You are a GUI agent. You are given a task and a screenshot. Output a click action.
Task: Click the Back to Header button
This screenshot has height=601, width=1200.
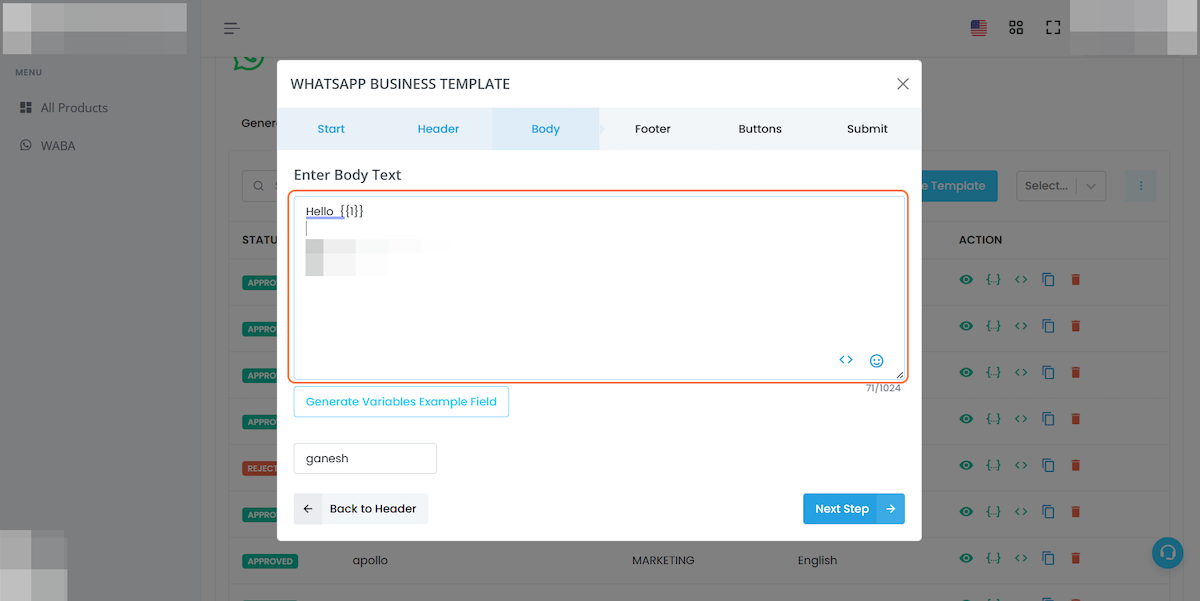[361, 509]
